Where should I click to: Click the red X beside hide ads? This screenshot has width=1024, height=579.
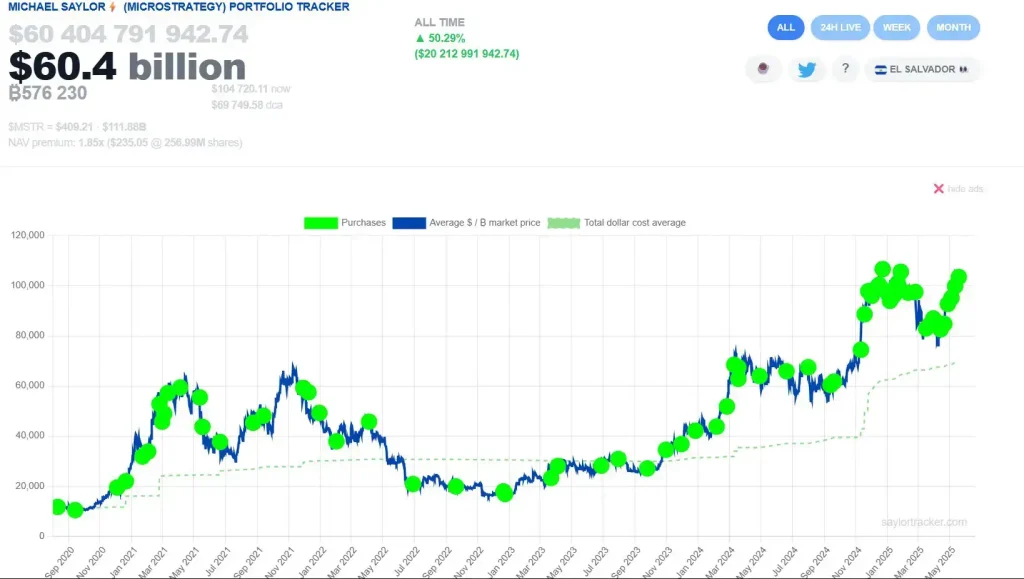pyautogui.click(x=938, y=189)
